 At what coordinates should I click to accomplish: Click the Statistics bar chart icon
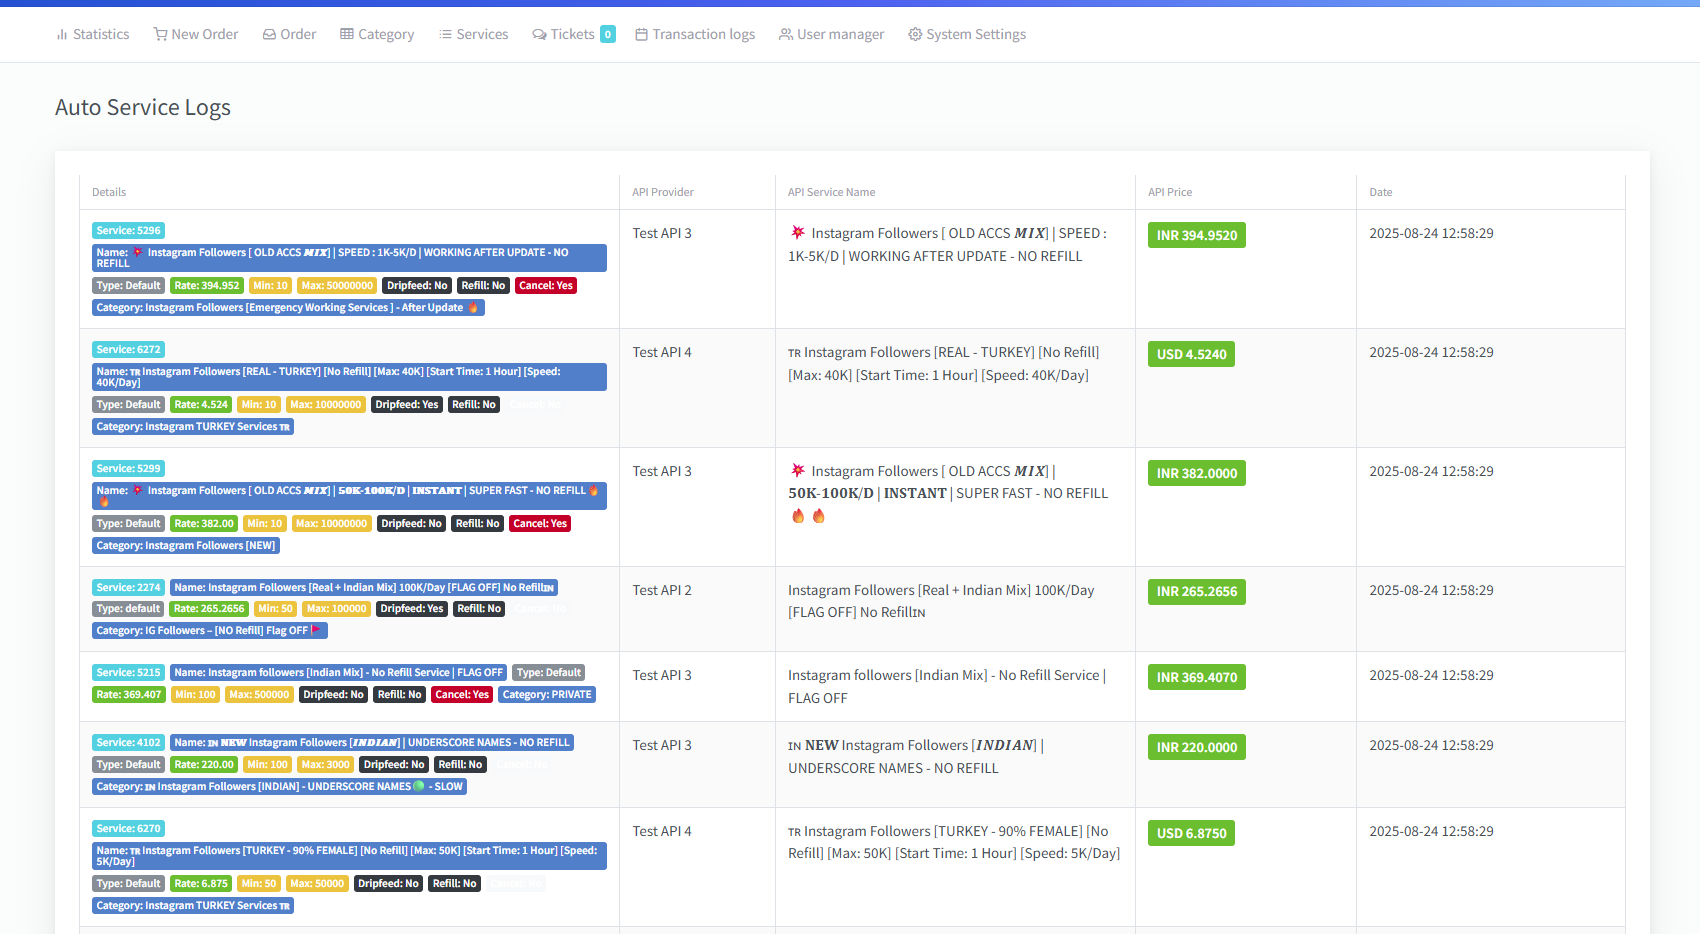[62, 35]
